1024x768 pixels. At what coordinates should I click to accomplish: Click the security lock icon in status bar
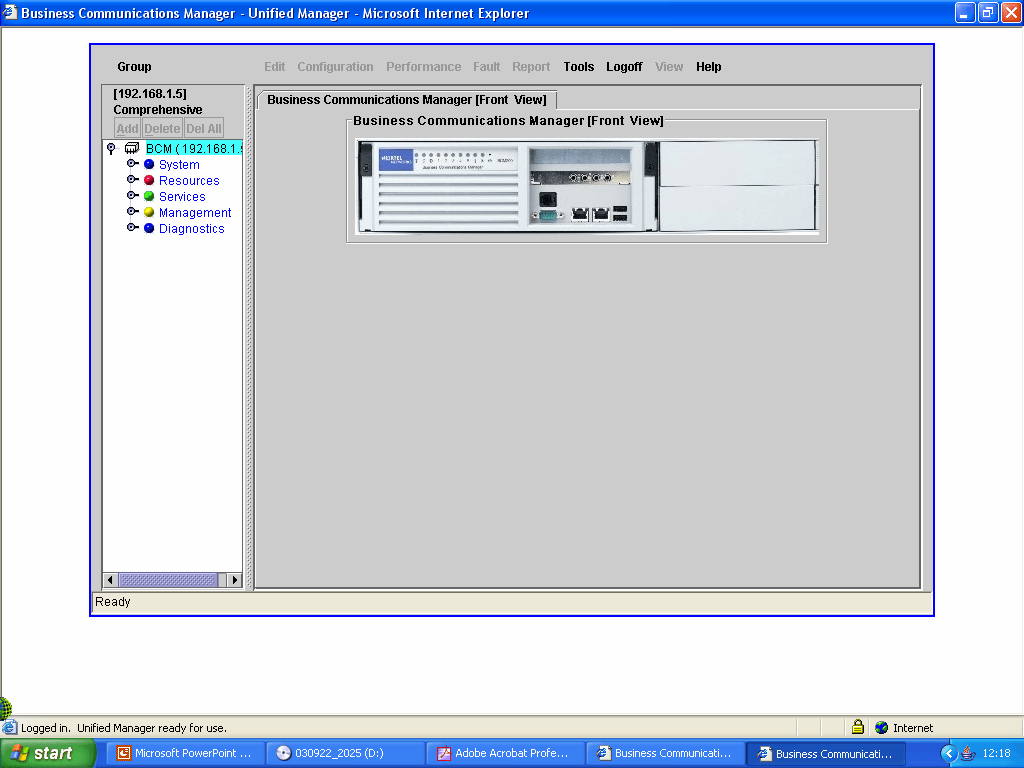(x=857, y=727)
